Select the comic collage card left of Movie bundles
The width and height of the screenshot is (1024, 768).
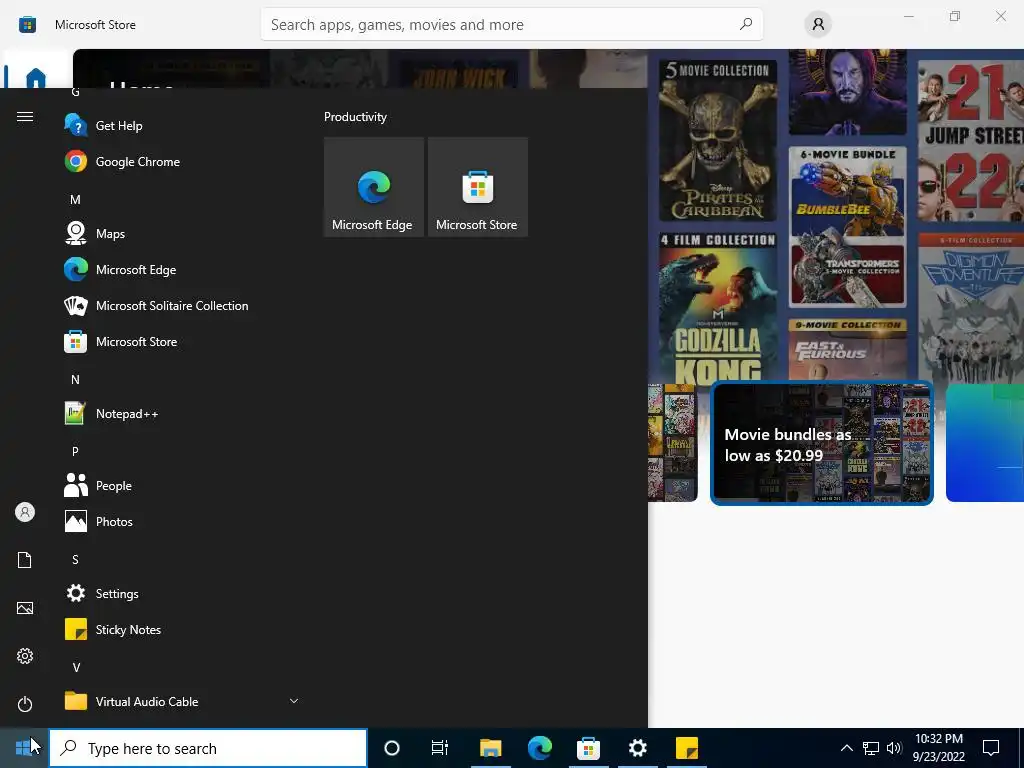pos(673,443)
